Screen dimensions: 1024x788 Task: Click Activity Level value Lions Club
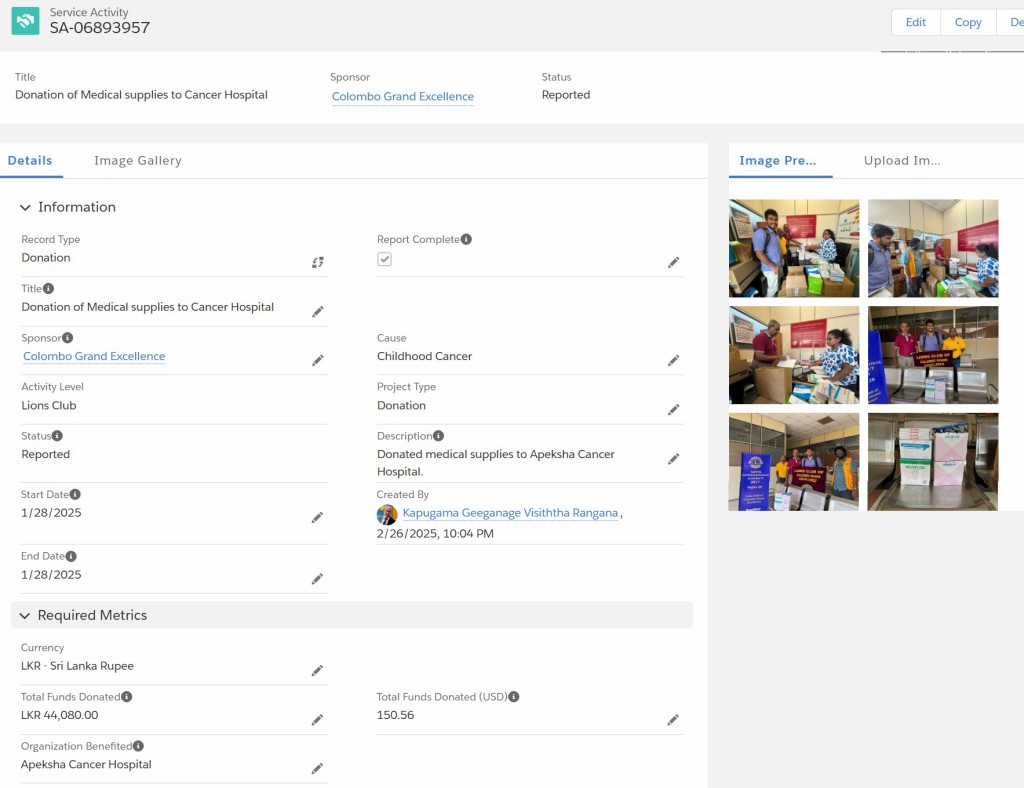click(x=49, y=405)
